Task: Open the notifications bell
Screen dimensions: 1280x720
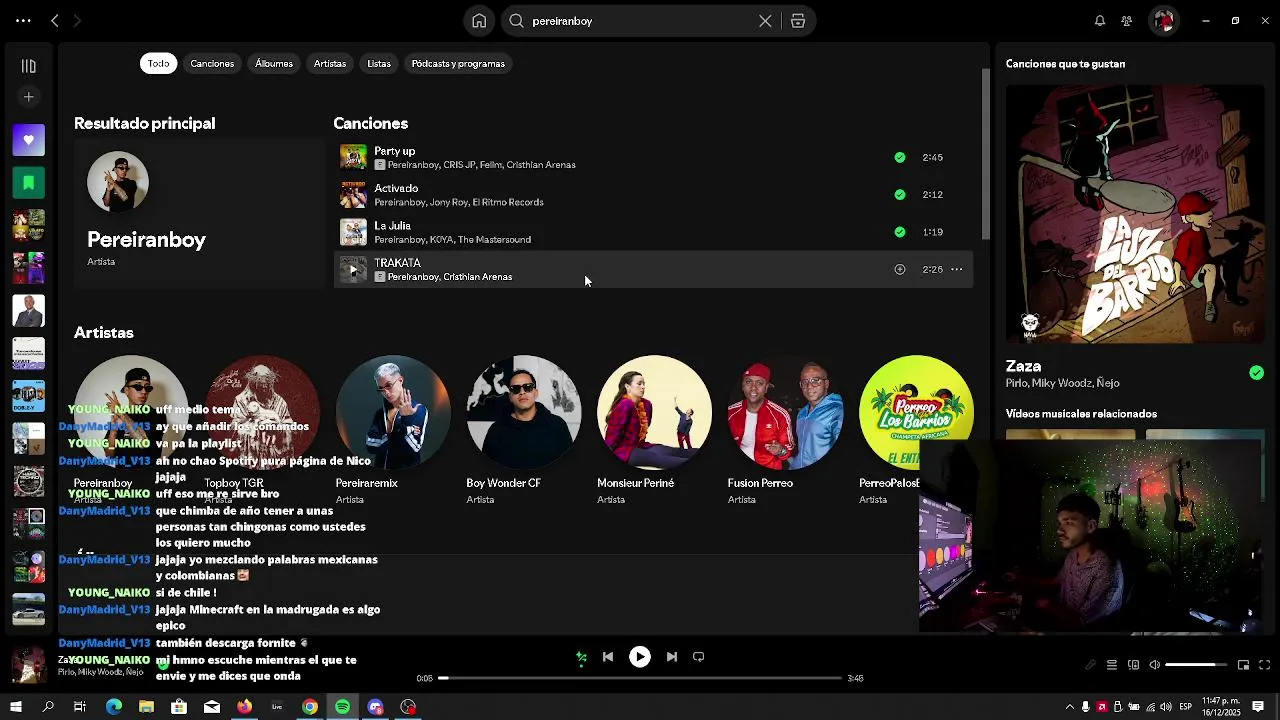Action: [x=1100, y=21]
